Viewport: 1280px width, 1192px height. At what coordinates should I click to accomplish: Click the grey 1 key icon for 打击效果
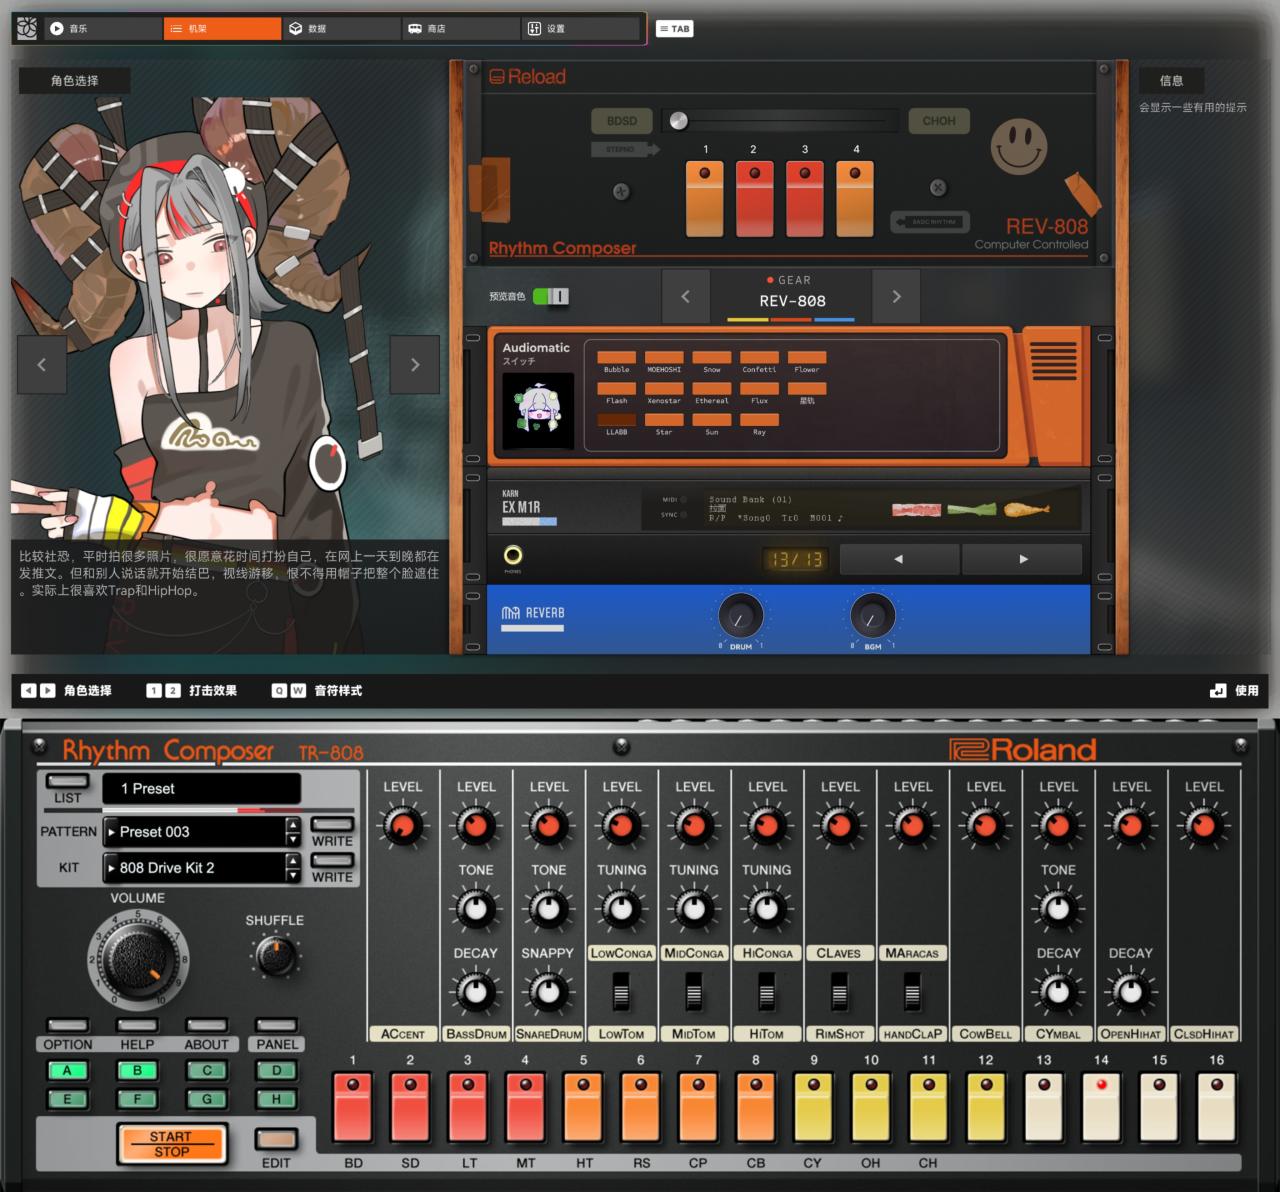coord(154,690)
